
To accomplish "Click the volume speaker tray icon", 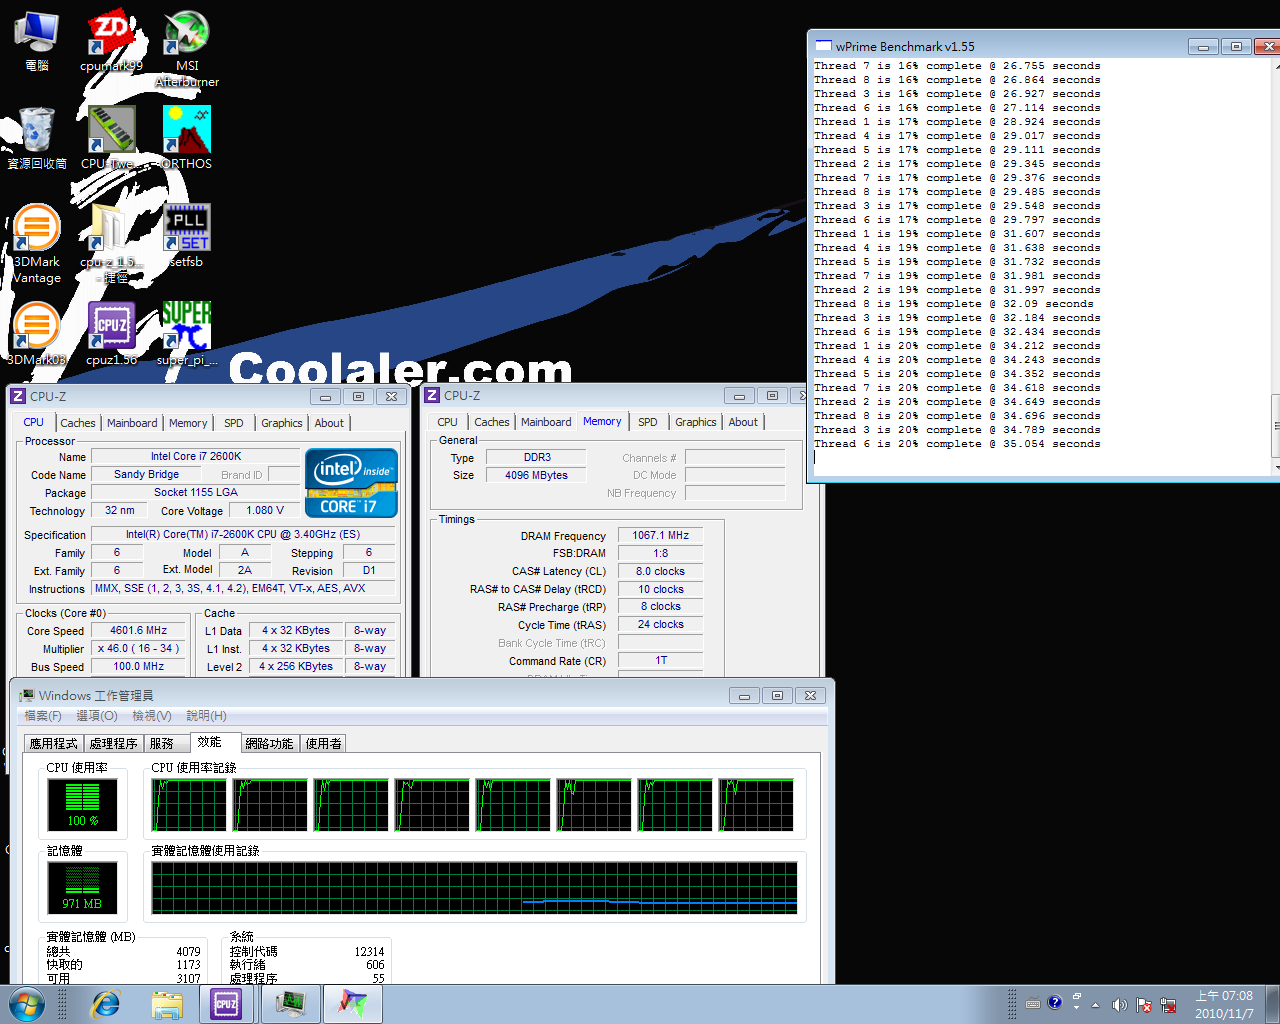I will point(1119,1005).
